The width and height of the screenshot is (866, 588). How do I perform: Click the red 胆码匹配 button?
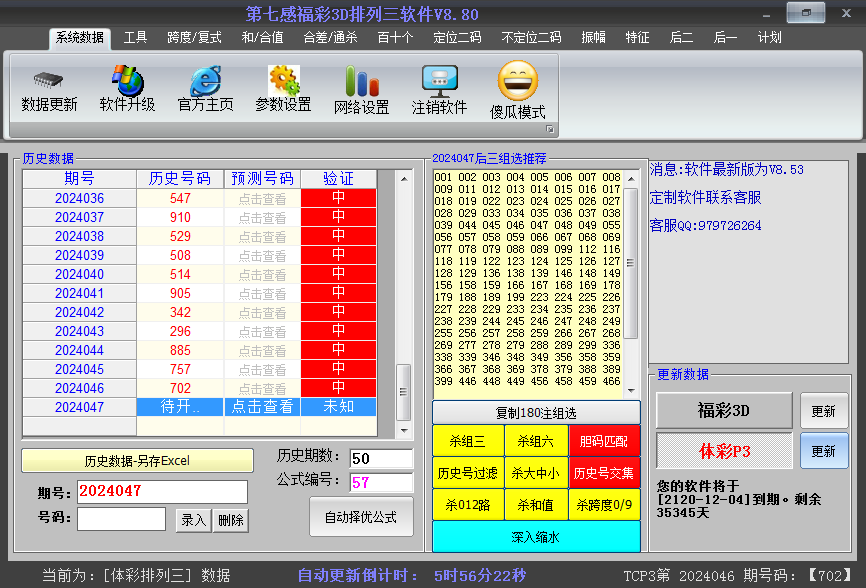[603, 441]
